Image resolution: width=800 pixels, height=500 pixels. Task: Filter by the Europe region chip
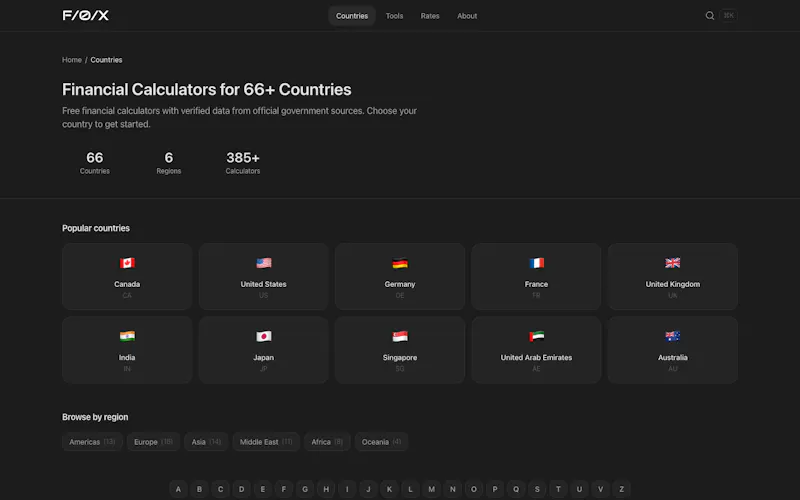point(154,442)
